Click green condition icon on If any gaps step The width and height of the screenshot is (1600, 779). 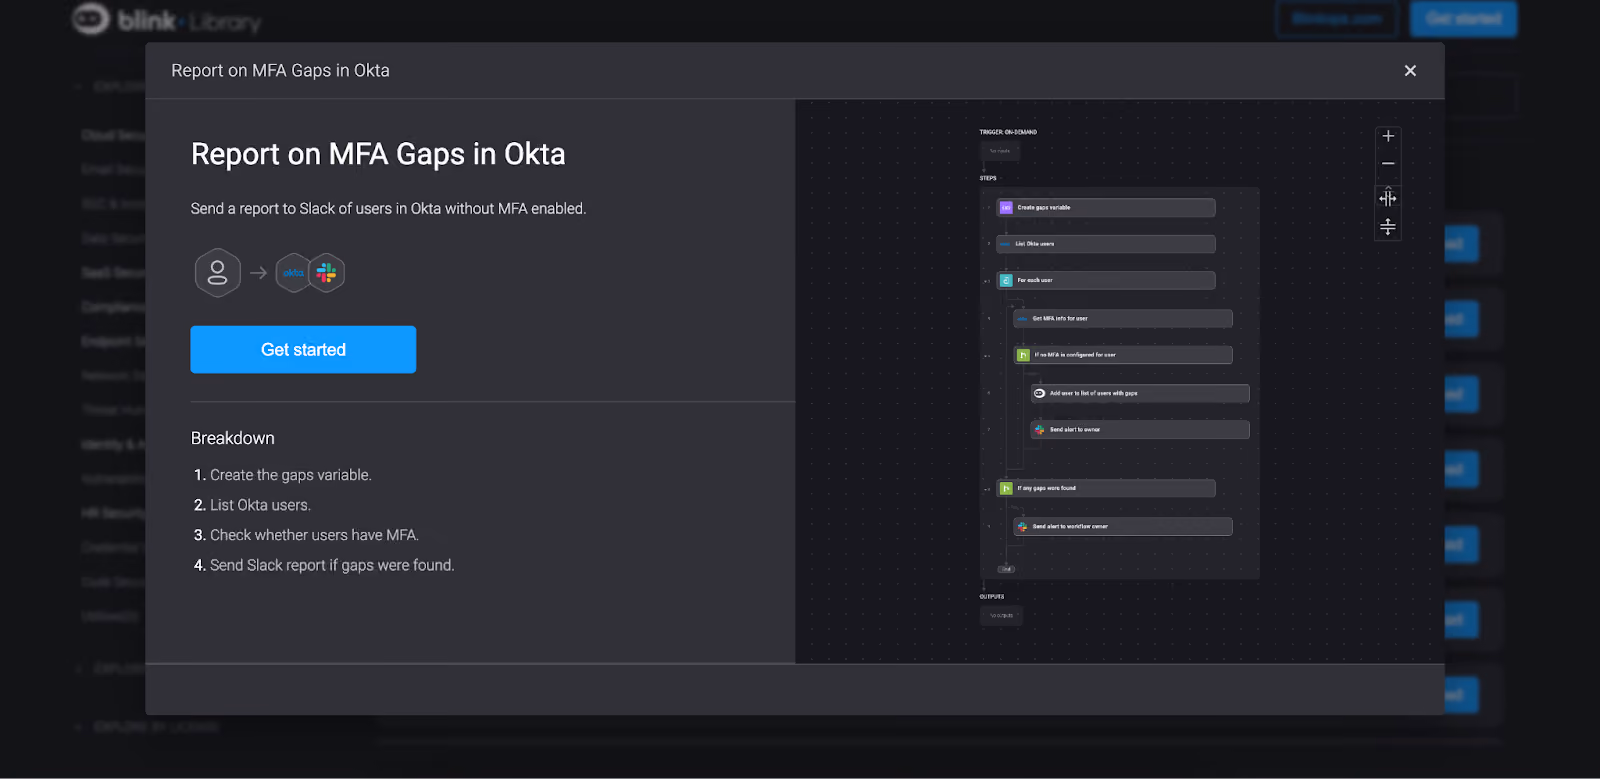click(x=1006, y=488)
